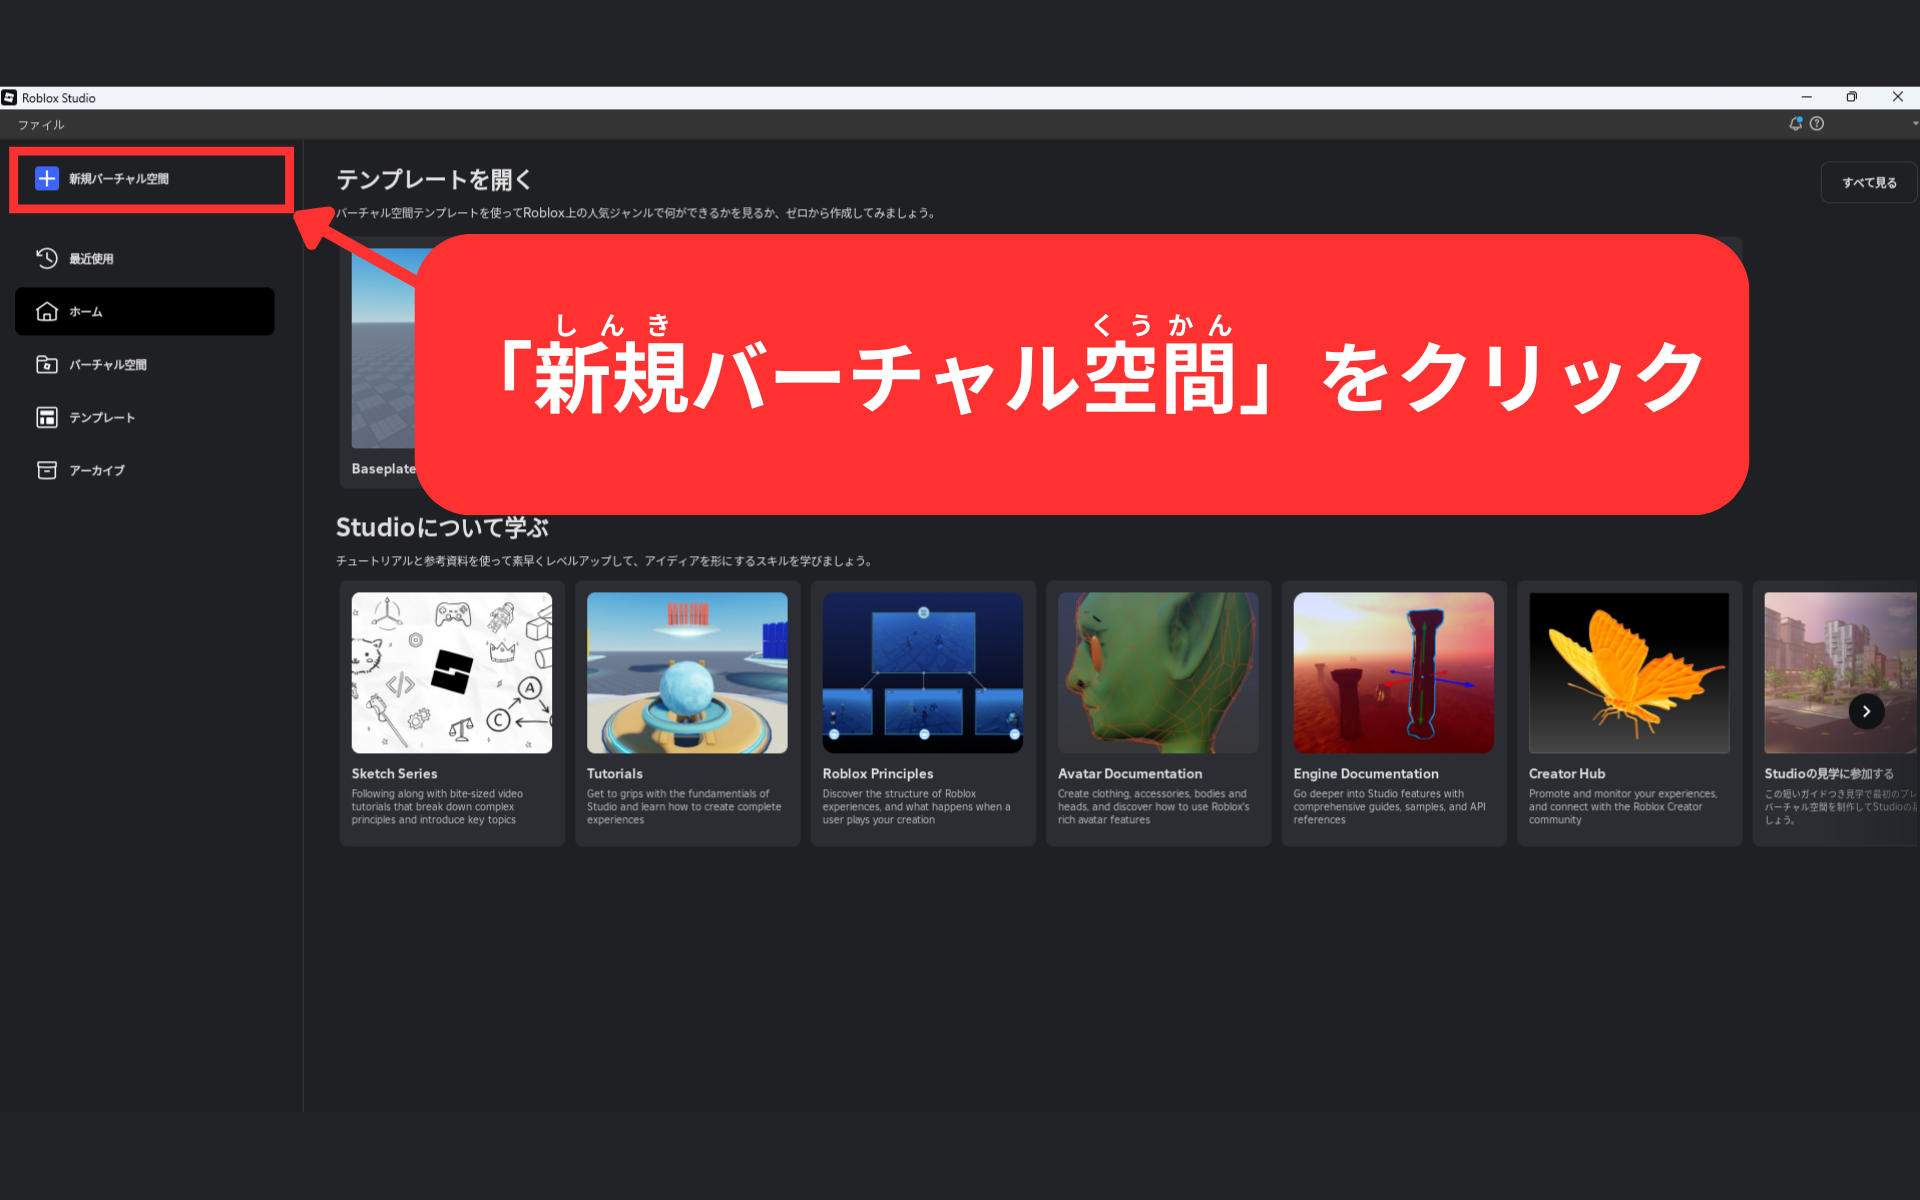Viewport: 1920px width, 1200px height.
Task: Open the Archive (アーカイブ) box icon
Action: [x=47, y=470]
